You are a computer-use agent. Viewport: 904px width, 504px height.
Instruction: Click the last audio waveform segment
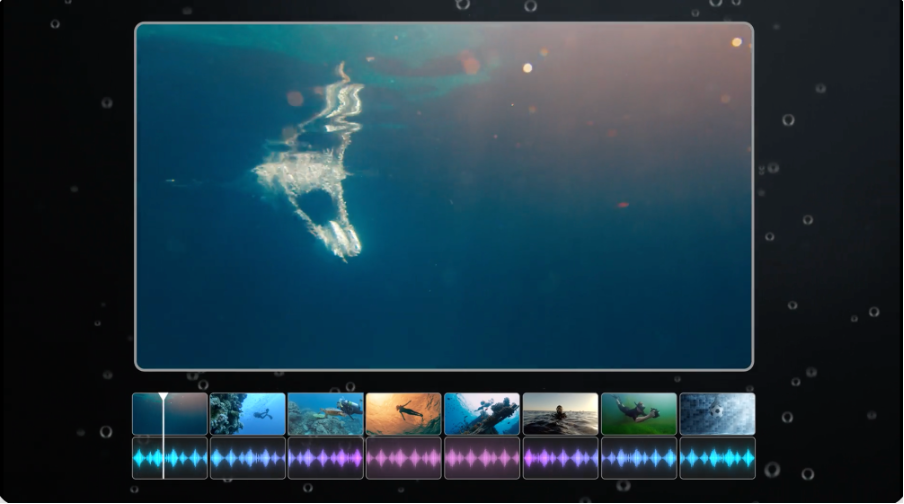coord(717,458)
